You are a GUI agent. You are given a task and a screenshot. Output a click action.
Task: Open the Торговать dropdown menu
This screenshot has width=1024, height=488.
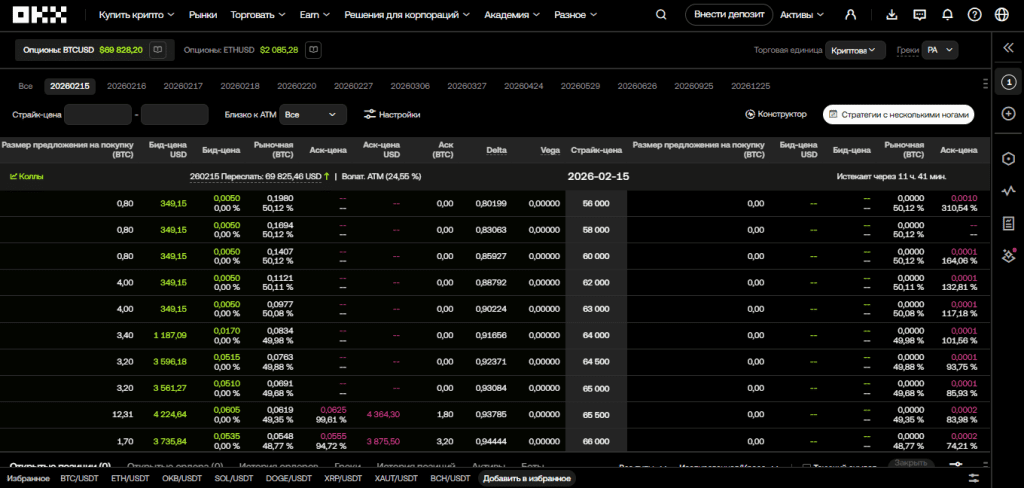tap(258, 14)
